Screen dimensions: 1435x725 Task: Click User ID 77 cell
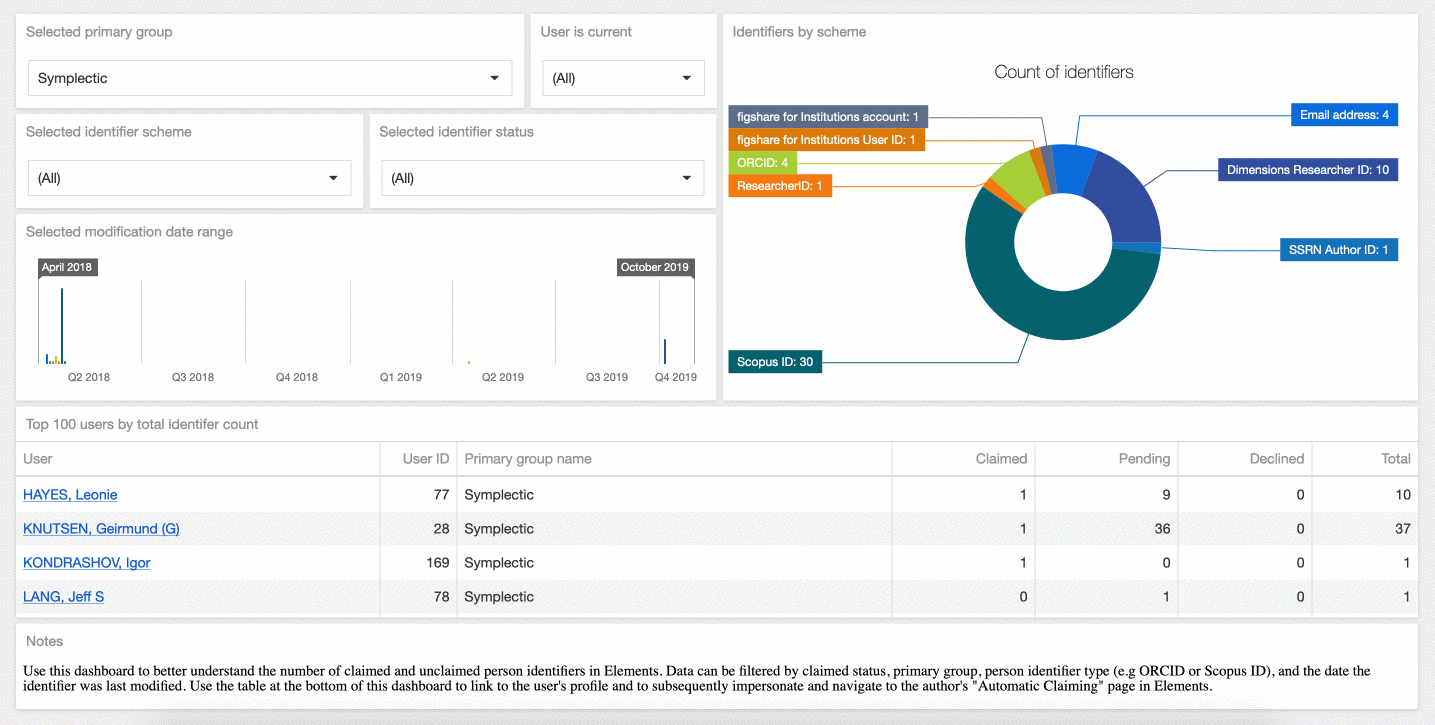point(442,494)
